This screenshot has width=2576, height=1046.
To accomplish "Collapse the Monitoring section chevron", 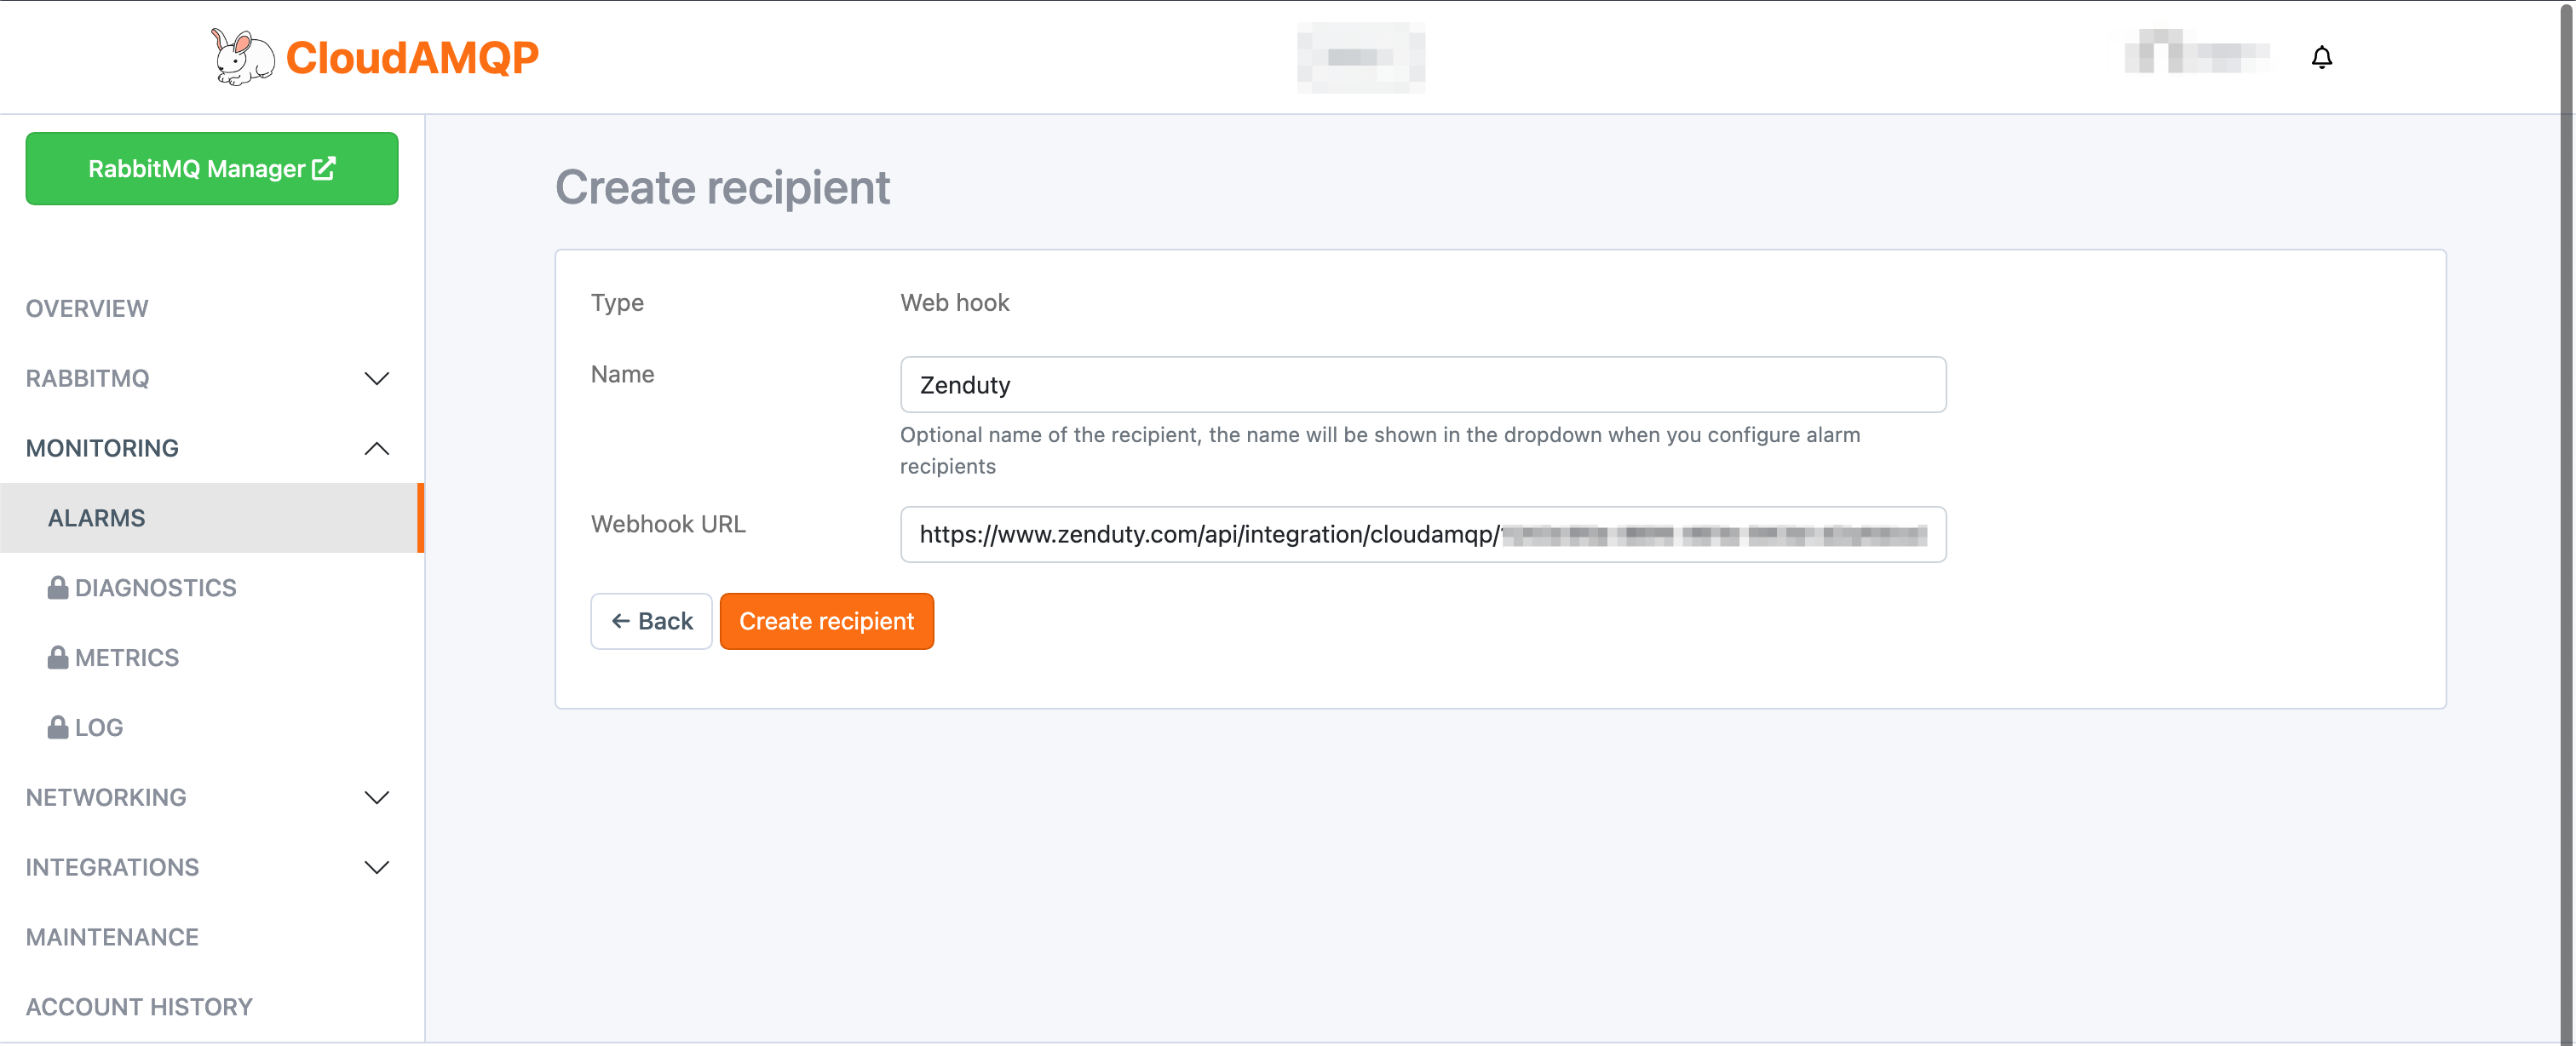I will (376, 449).
